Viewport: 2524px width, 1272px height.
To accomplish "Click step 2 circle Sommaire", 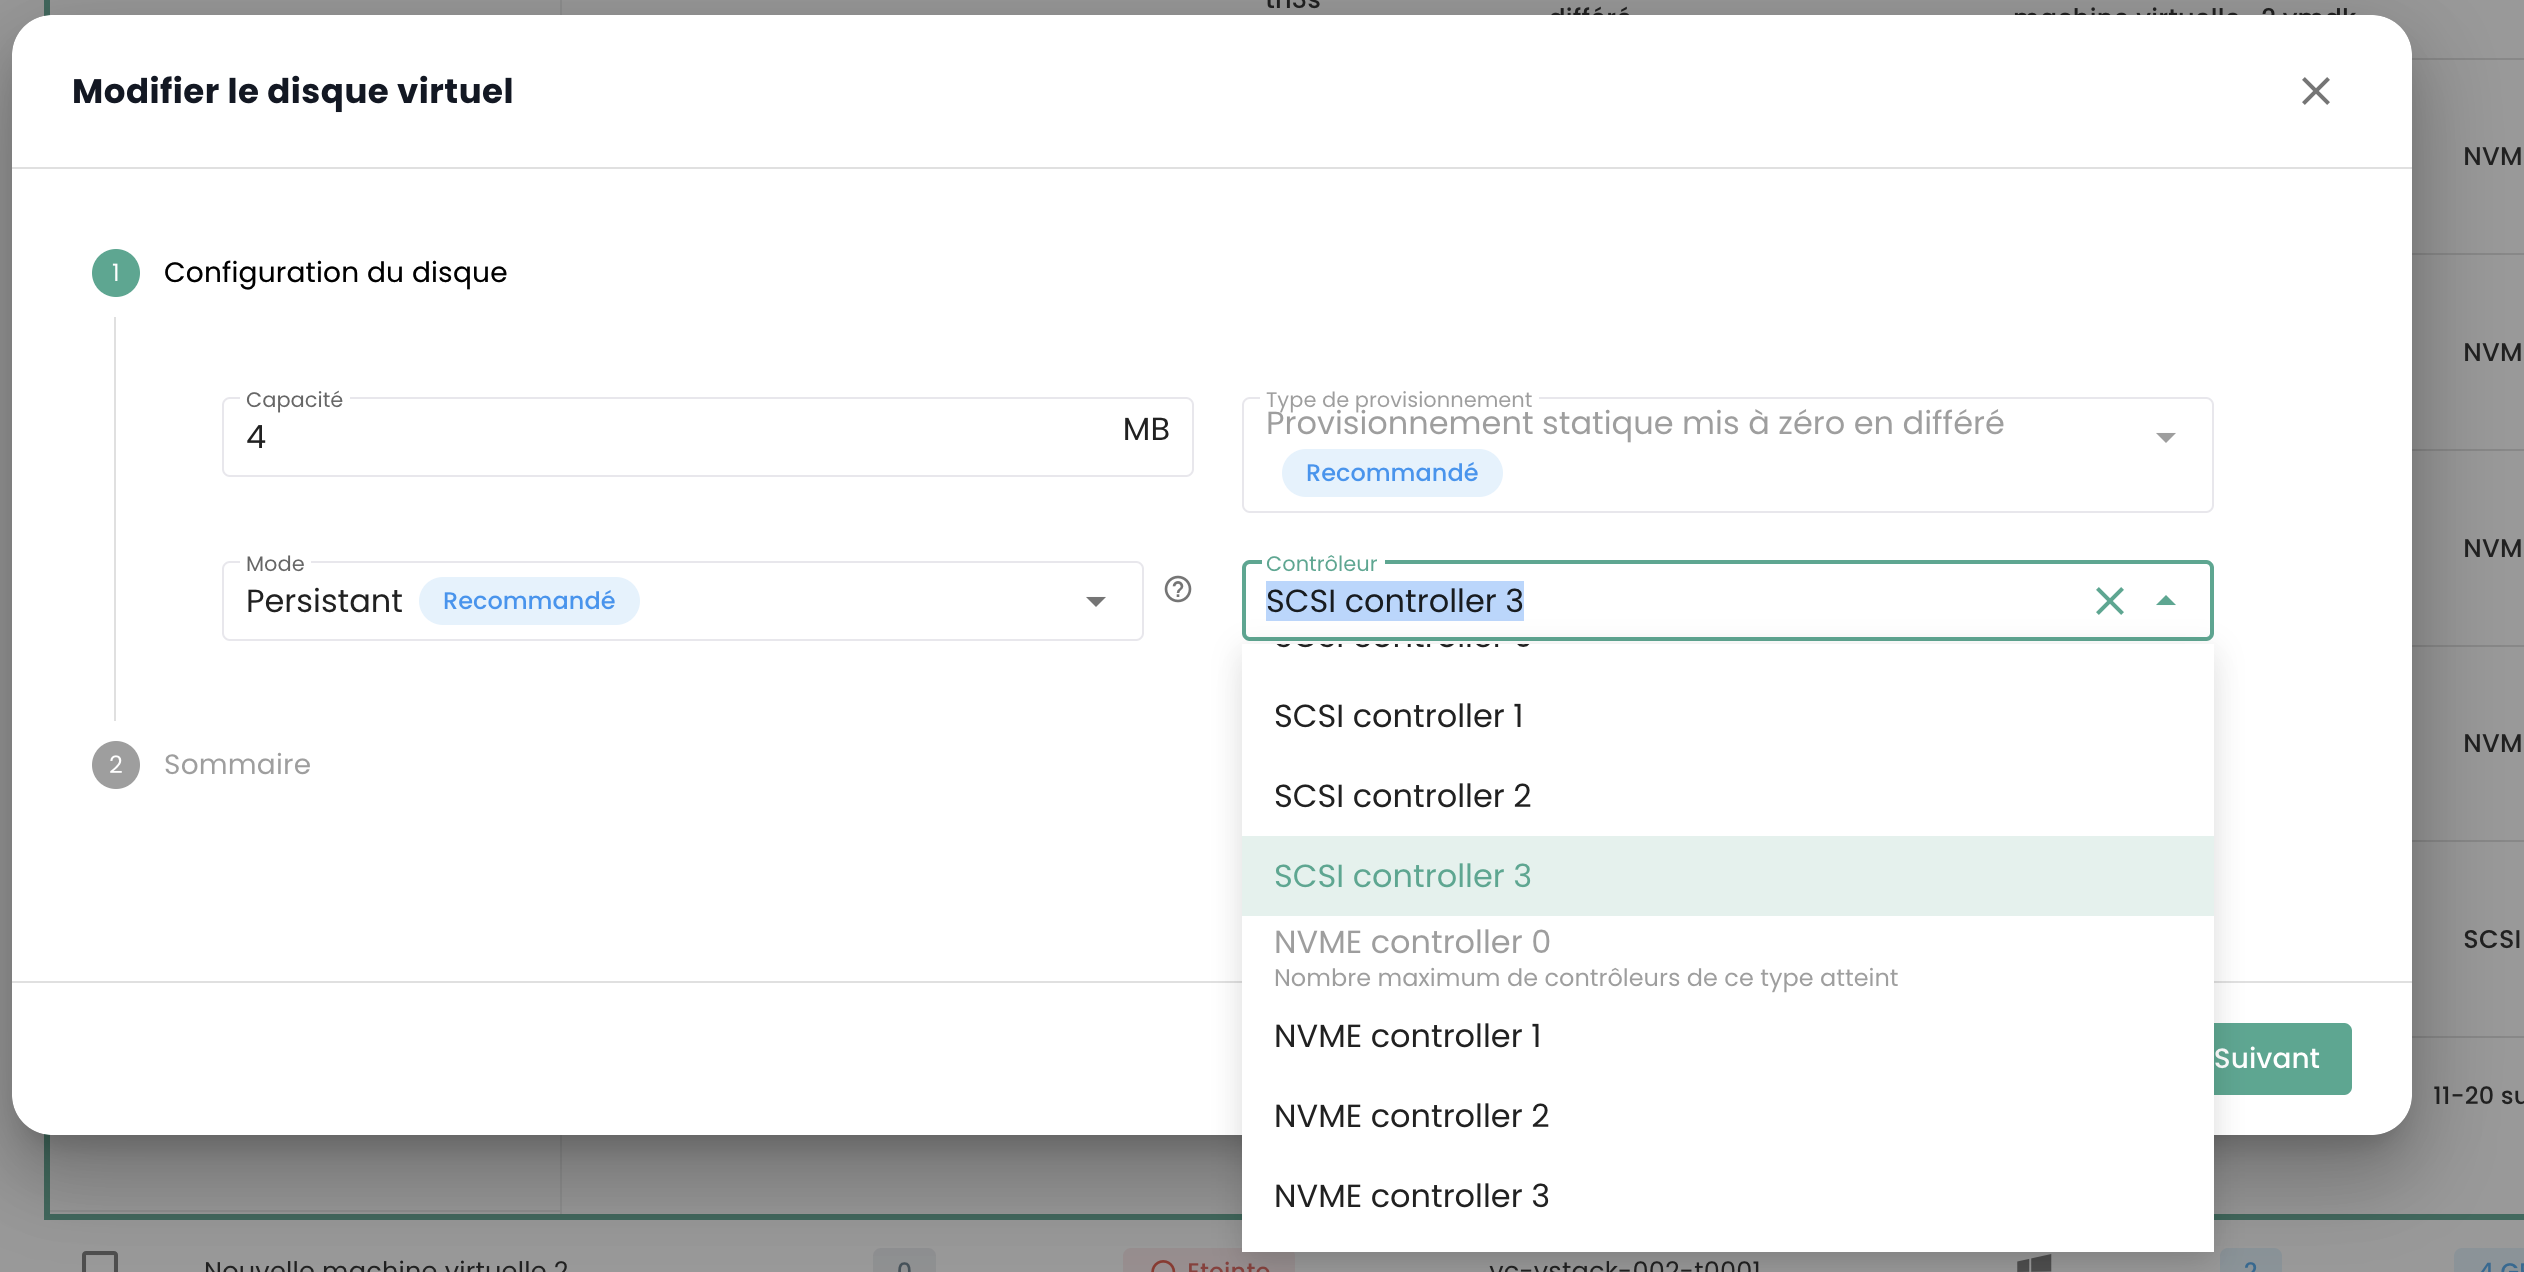I will tap(116, 765).
